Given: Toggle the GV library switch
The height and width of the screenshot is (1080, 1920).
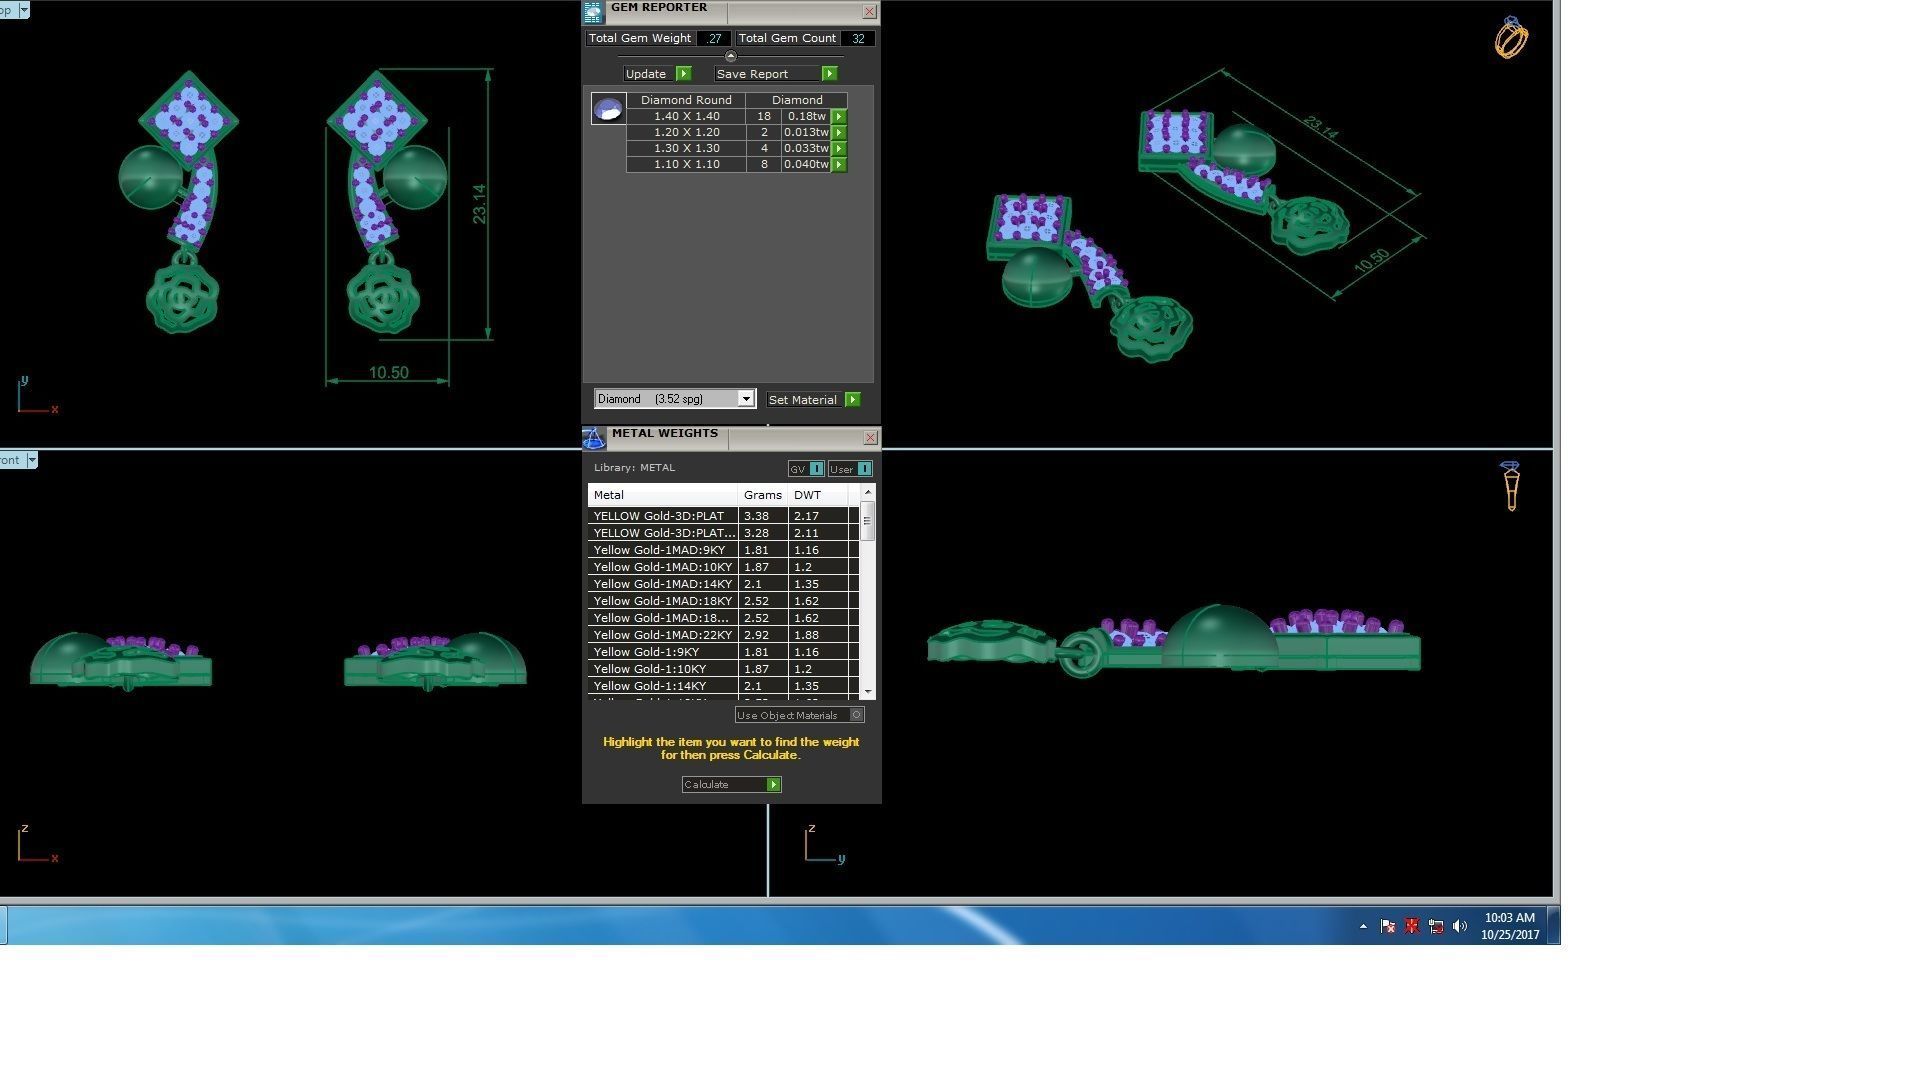Looking at the screenshot, I should click(x=816, y=469).
